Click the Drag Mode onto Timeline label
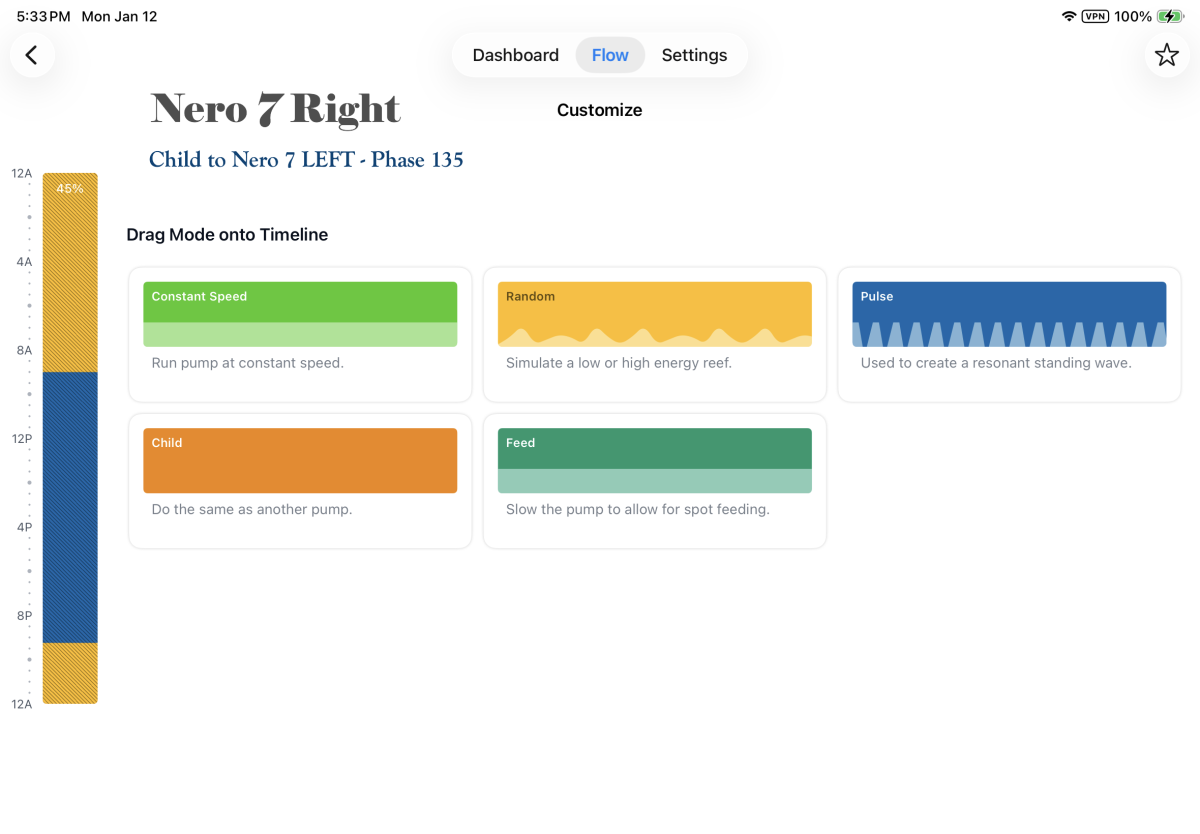 [x=227, y=235]
